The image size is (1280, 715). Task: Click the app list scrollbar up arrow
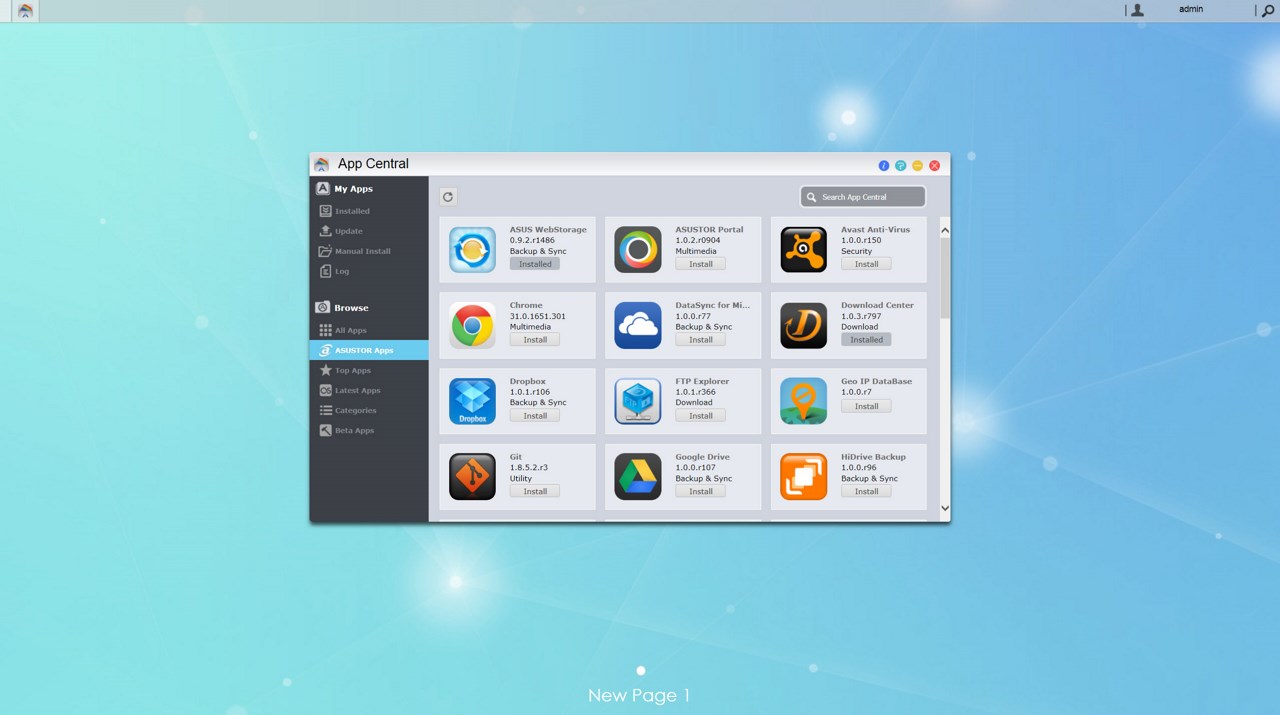click(x=945, y=231)
